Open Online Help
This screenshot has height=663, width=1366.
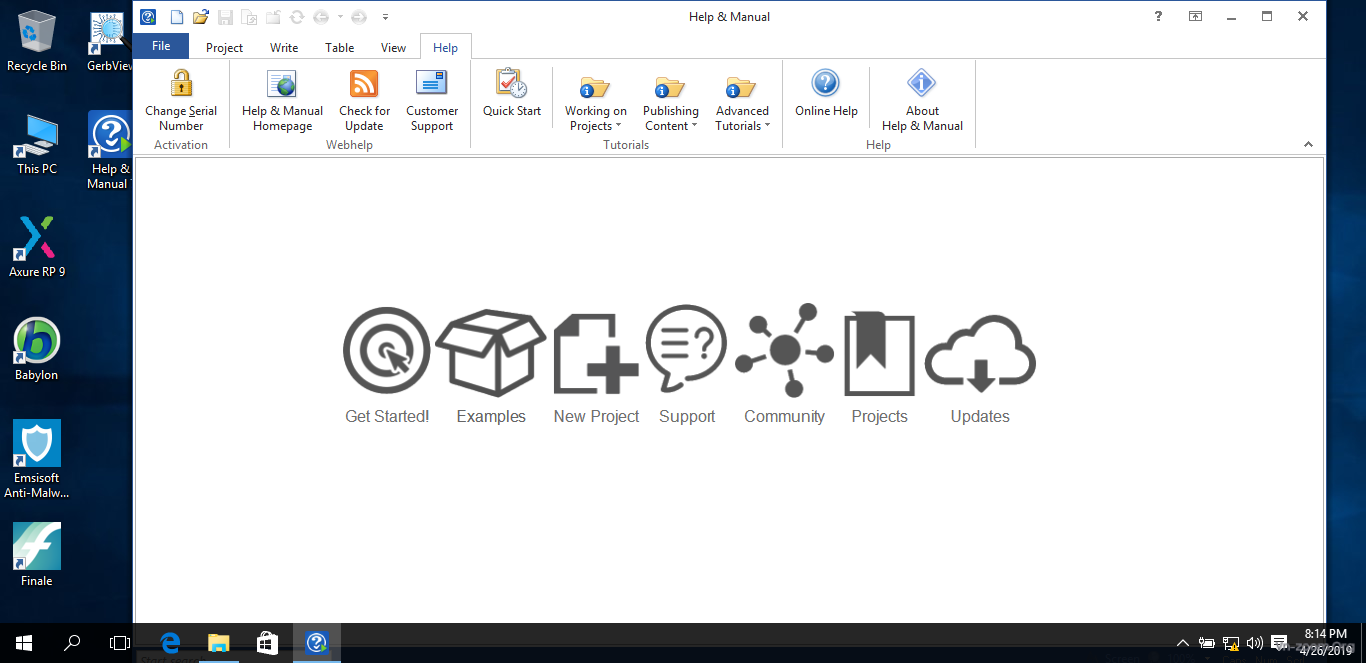(826, 94)
